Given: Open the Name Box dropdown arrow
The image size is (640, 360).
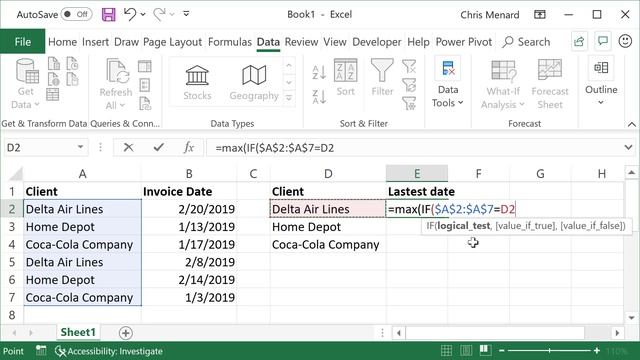Looking at the screenshot, I should (80, 147).
